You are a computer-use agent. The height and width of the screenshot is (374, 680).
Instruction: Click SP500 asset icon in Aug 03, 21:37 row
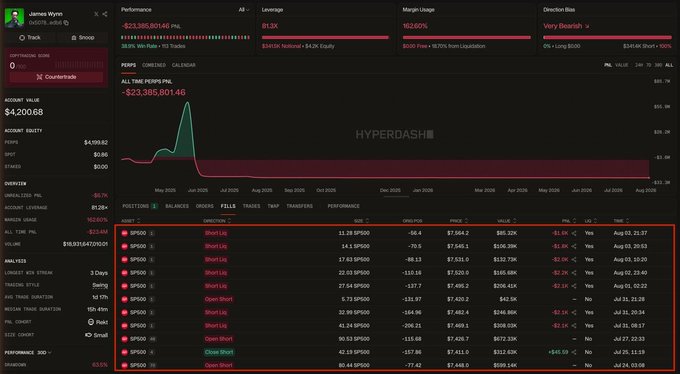[124, 233]
